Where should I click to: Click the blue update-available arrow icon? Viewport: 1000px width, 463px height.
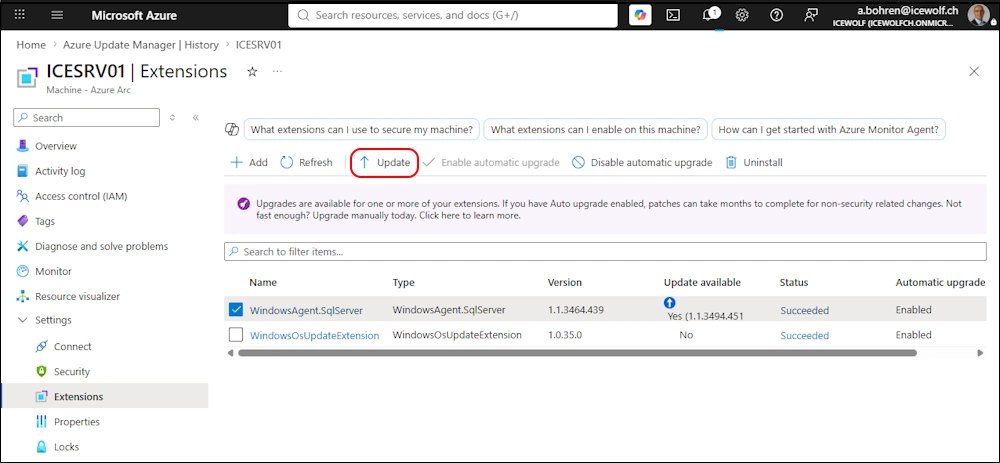670,303
